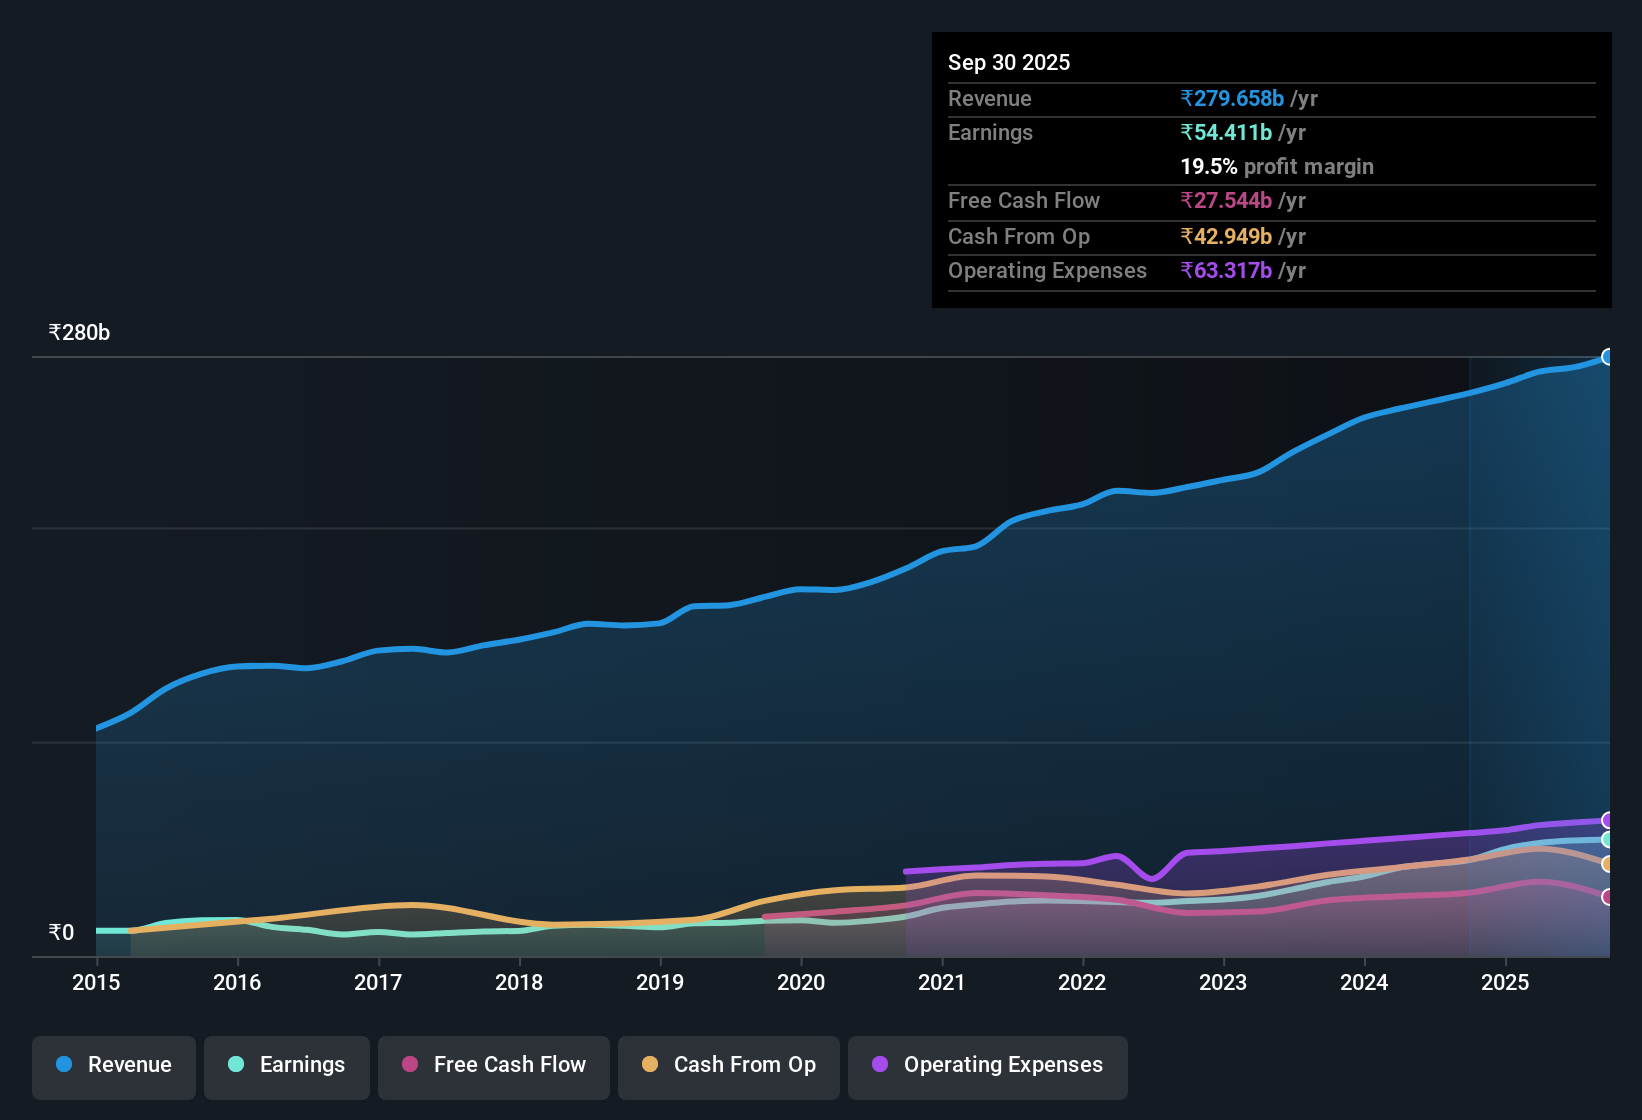Click the ₹63.317b Operating Expenses value
Image resolution: width=1642 pixels, height=1120 pixels.
(1226, 270)
